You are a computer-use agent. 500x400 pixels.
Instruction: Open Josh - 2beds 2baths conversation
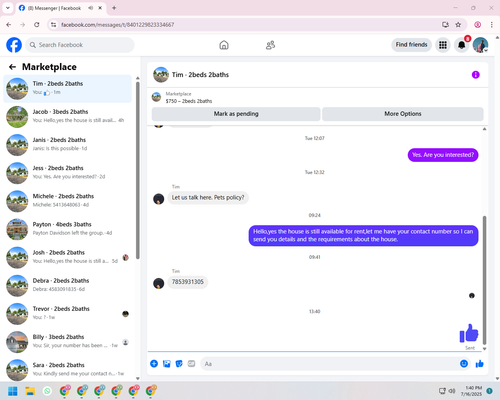[x=67, y=258]
